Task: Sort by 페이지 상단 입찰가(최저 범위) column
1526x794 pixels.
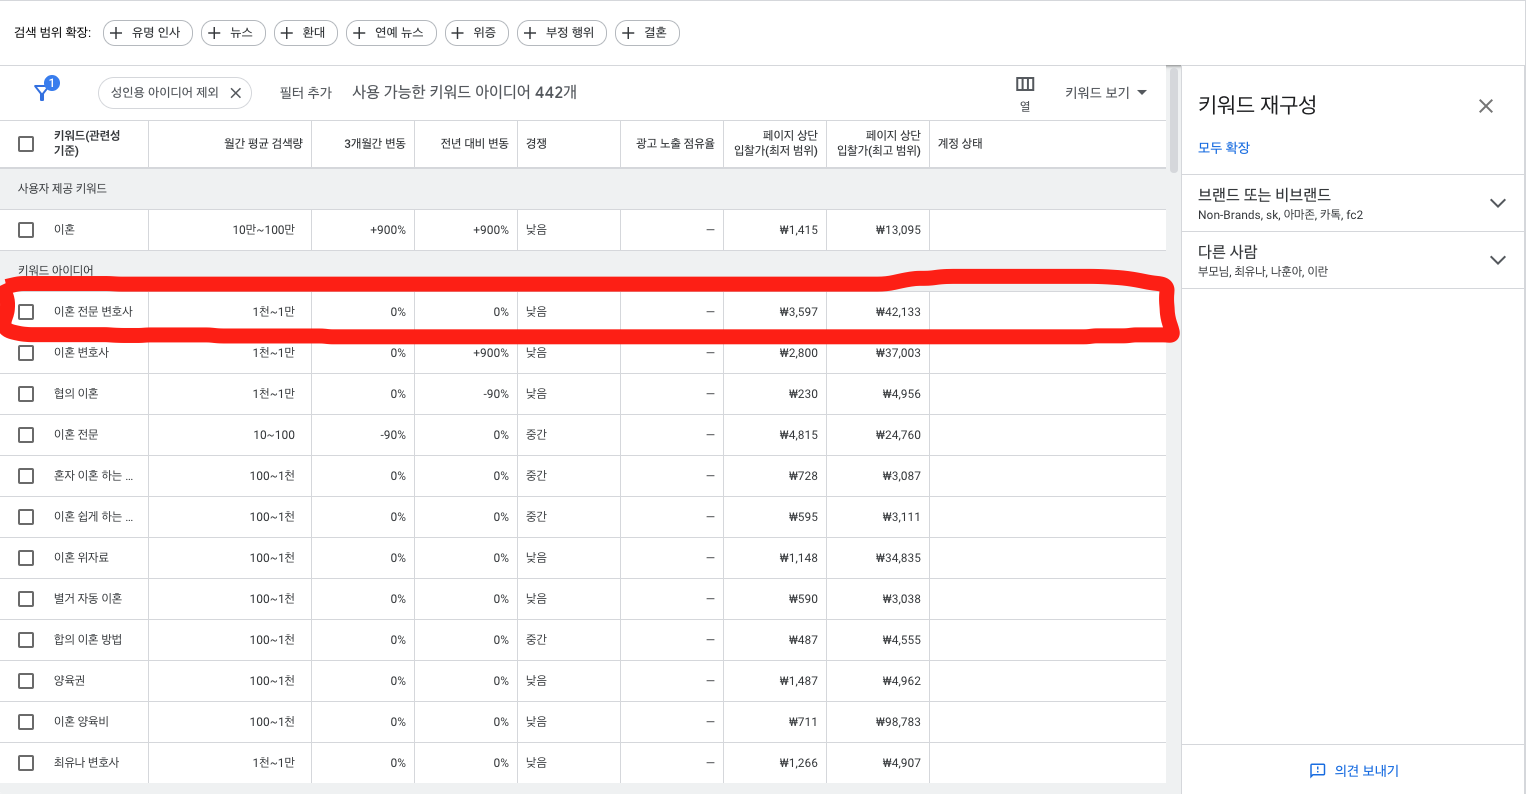Action: 776,143
